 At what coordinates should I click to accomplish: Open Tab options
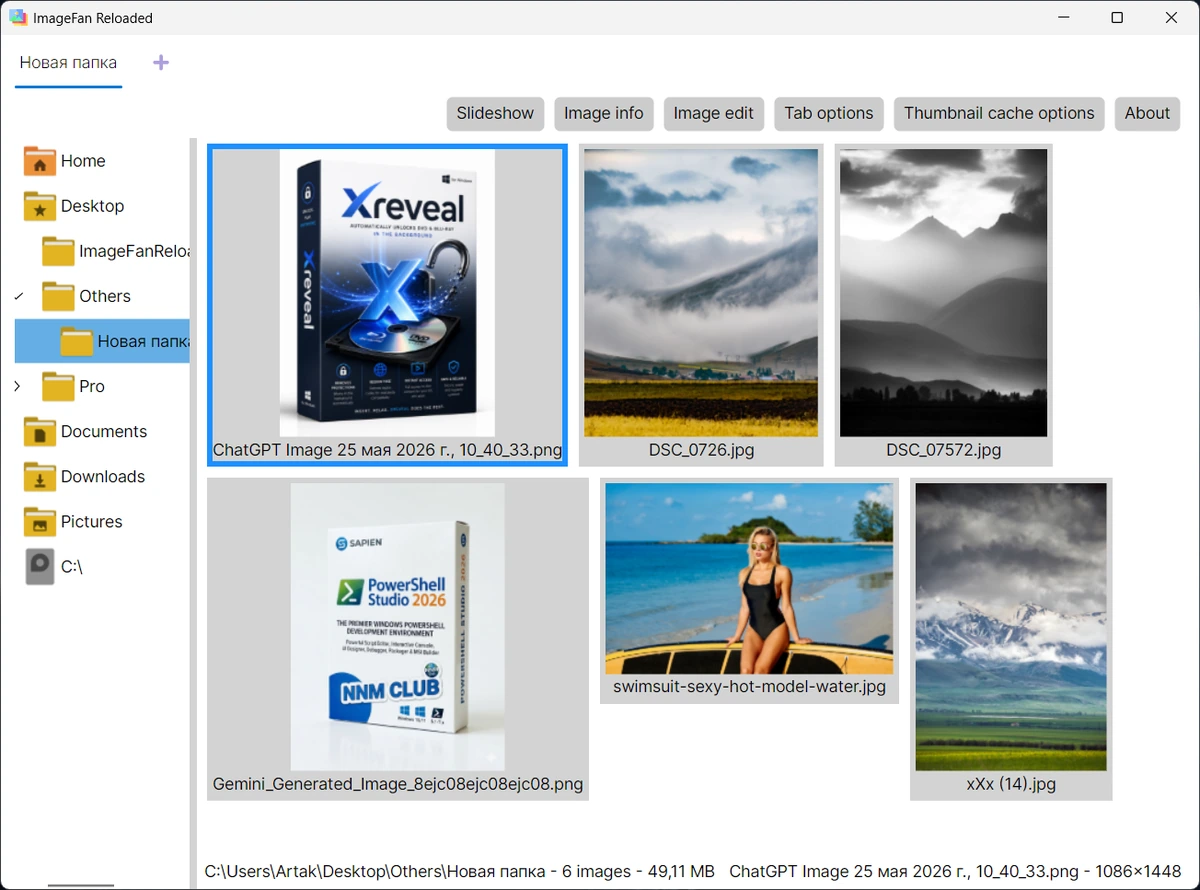[829, 113]
